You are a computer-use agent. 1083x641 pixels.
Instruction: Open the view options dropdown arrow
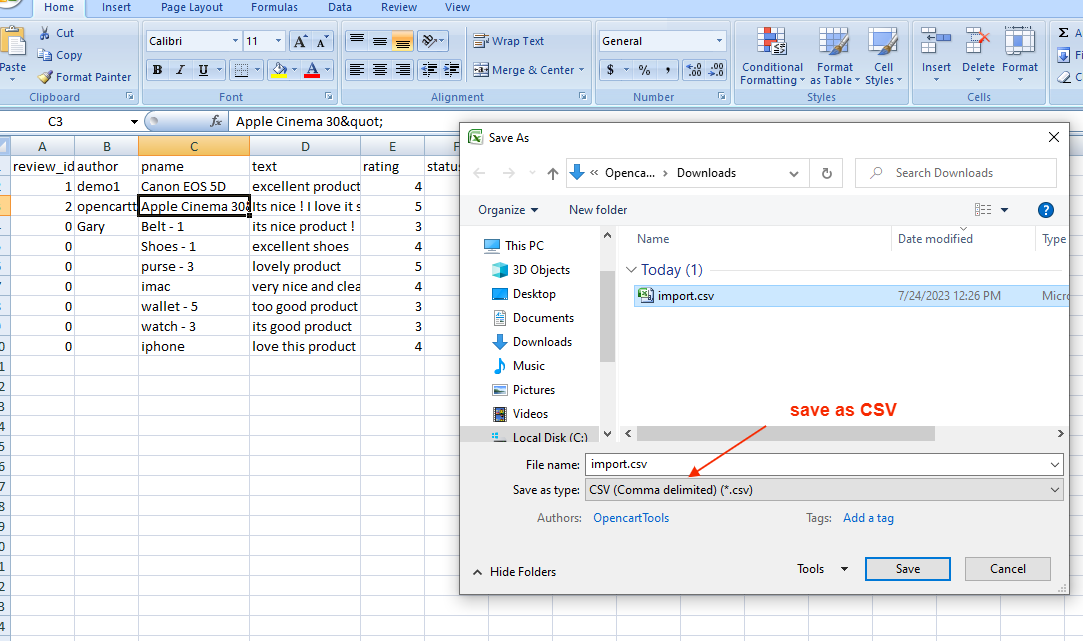pyautogui.click(x=1004, y=210)
